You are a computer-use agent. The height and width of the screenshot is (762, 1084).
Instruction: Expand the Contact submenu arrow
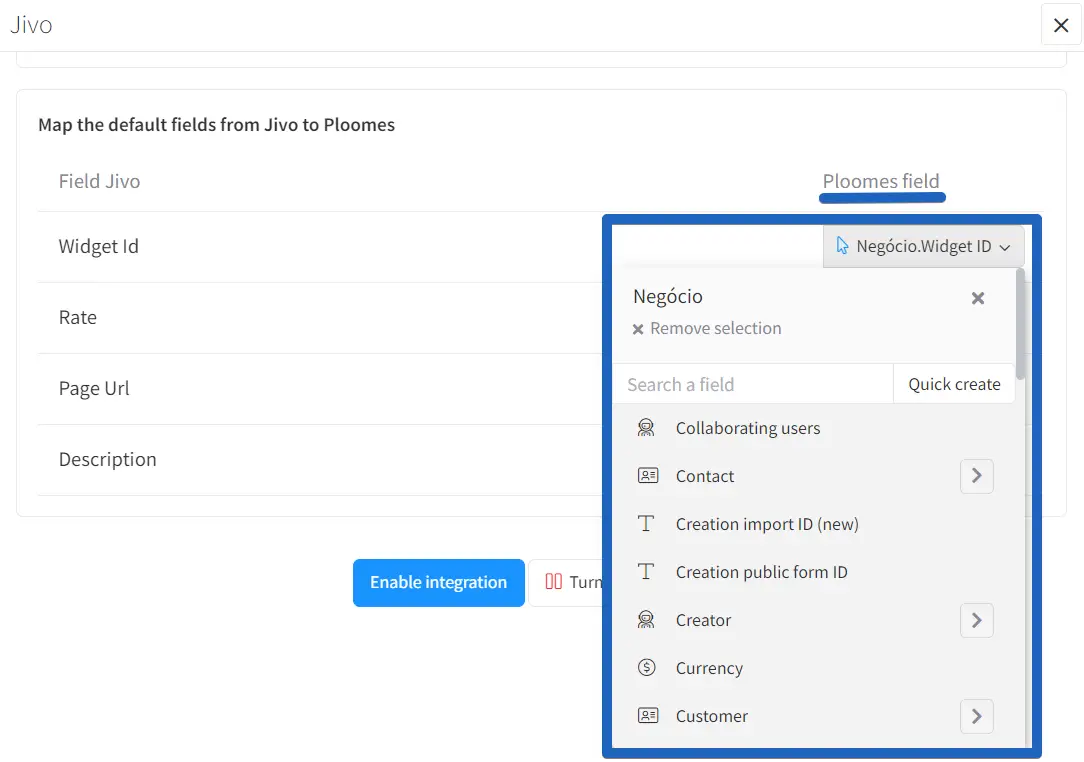[976, 476]
